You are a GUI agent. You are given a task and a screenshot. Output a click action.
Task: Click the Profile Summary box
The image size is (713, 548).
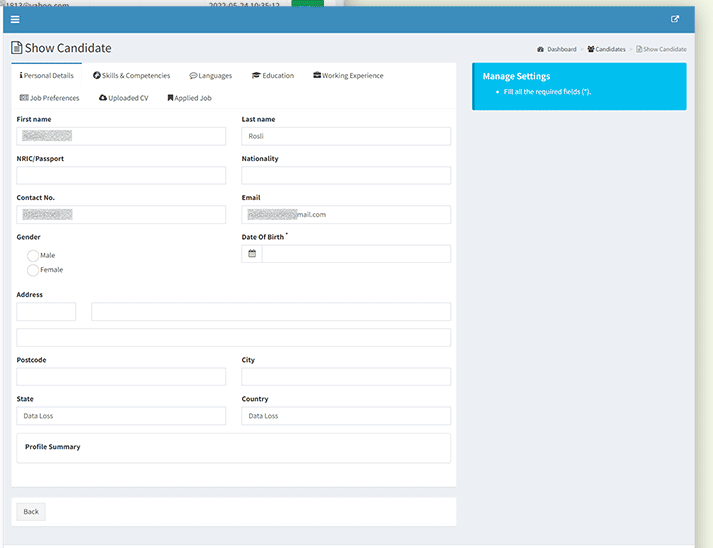pos(234,448)
